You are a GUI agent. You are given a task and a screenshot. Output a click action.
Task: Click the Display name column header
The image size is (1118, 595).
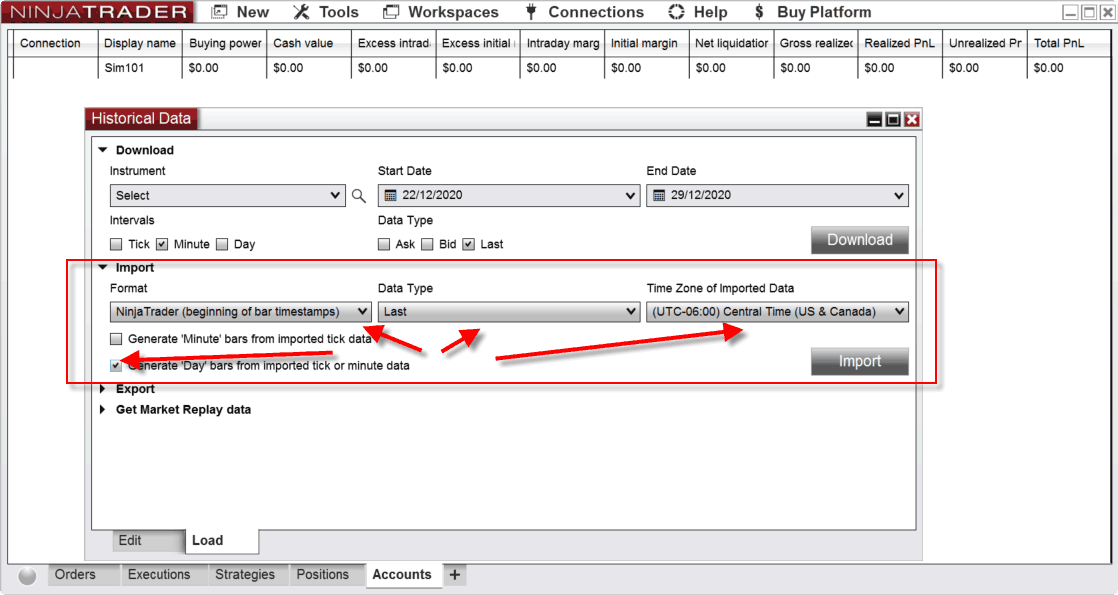click(x=140, y=44)
